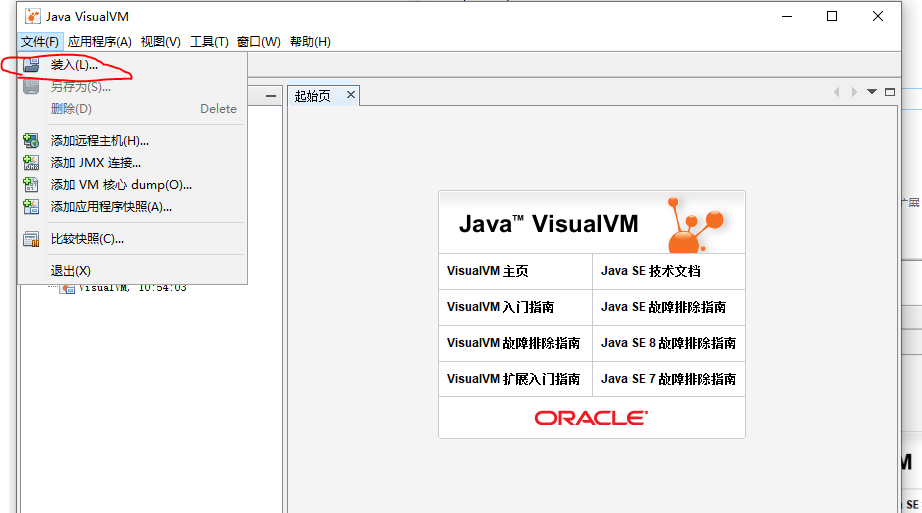Open the 窗口(W) menu
The width and height of the screenshot is (922, 513).
click(259, 42)
